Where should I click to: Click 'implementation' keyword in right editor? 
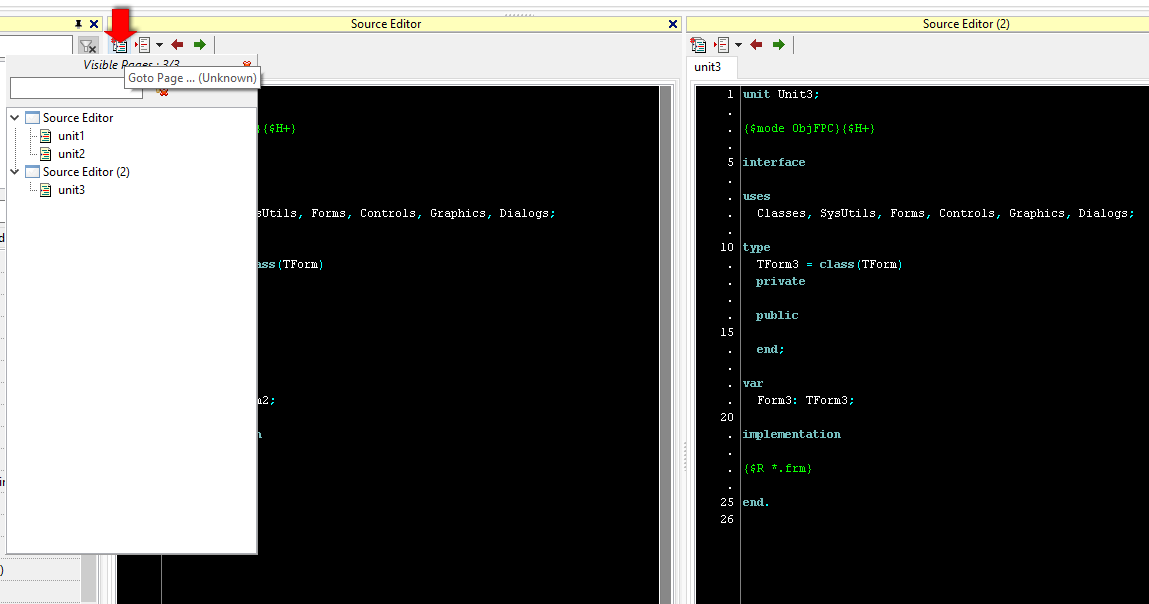coord(791,434)
